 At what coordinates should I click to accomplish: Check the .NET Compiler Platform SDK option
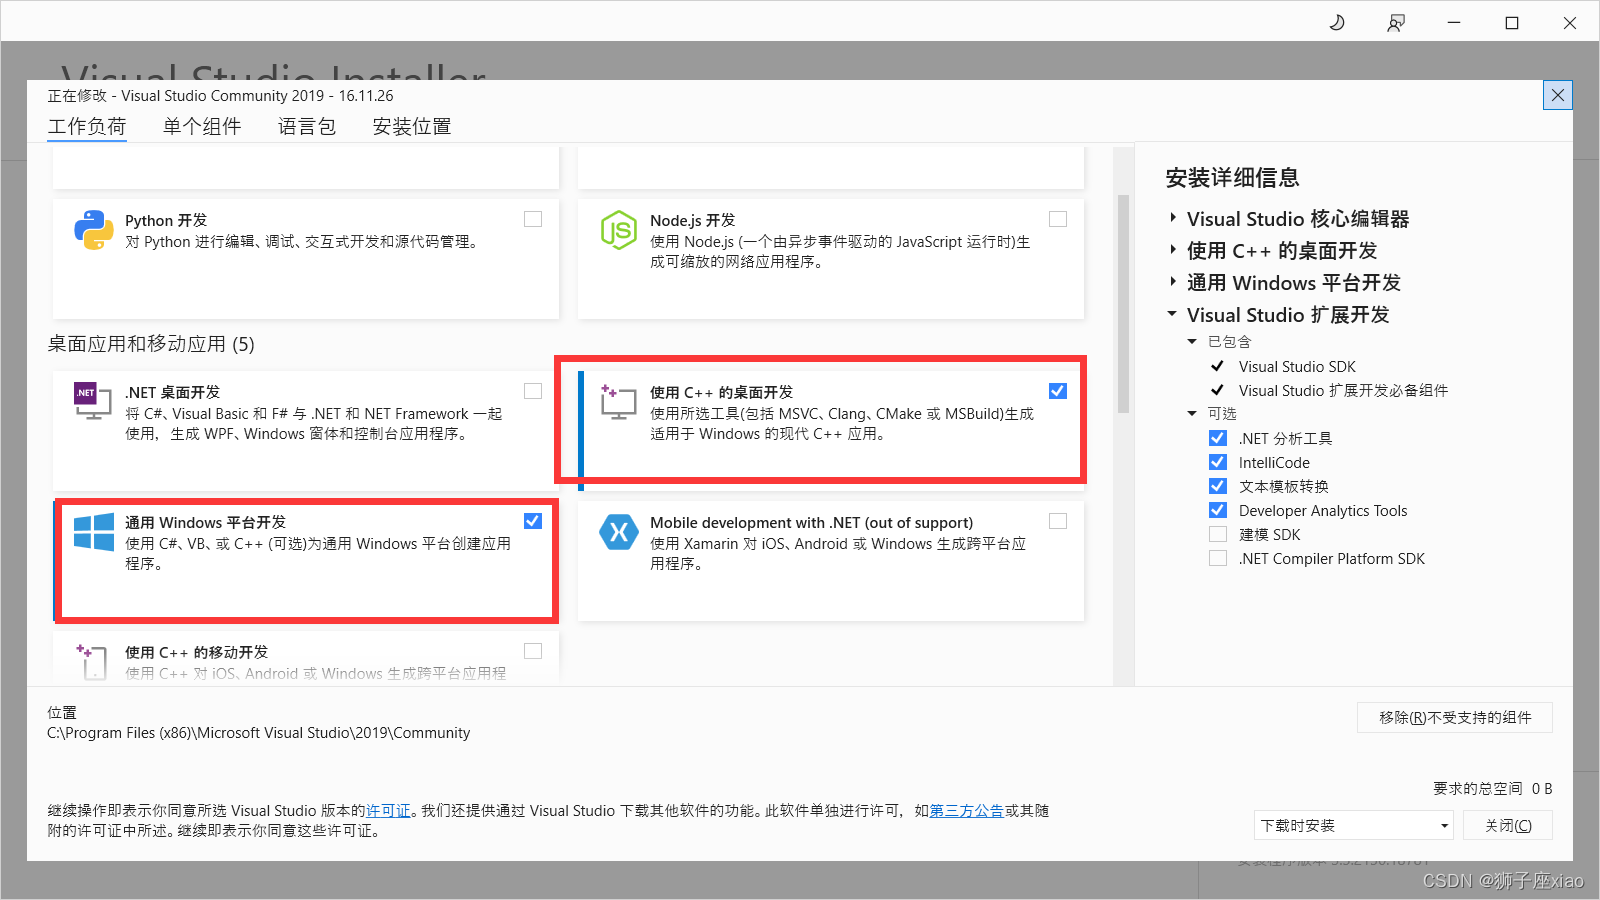(x=1218, y=558)
